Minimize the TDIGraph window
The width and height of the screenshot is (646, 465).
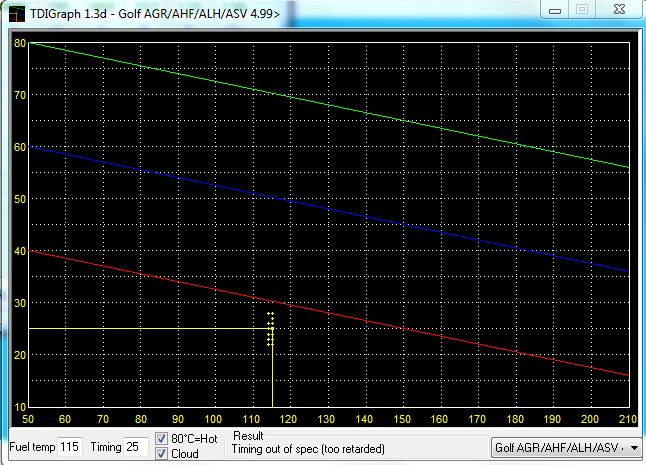553,9
